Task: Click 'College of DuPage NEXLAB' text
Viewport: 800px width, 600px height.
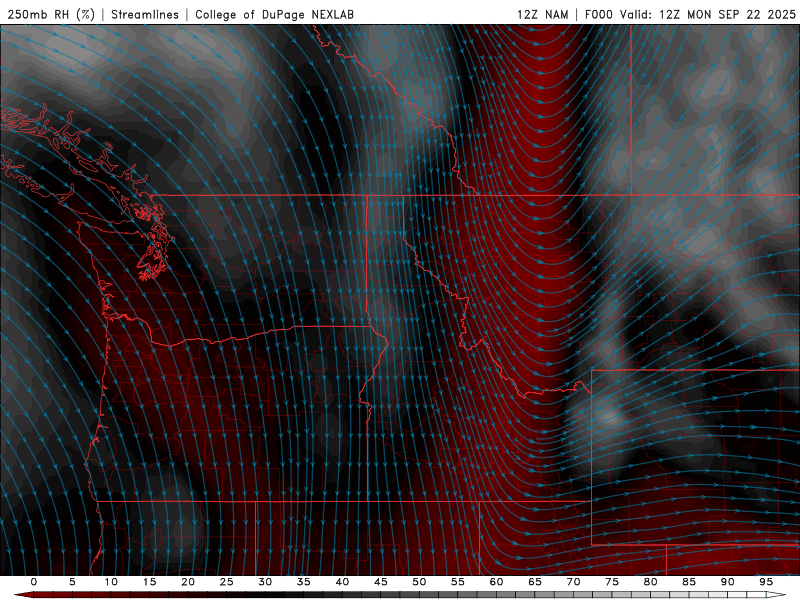Action: [x=274, y=14]
